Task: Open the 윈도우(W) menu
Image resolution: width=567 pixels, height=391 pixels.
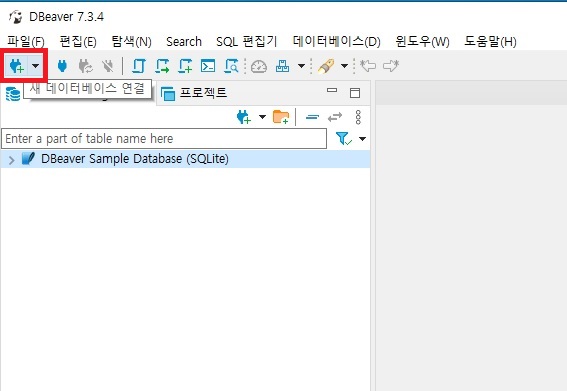Action: [x=422, y=42]
